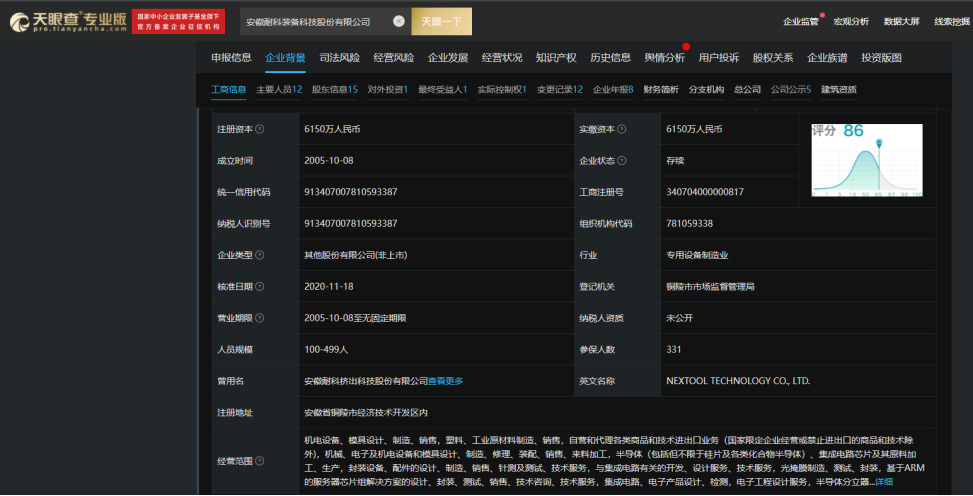The height and width of the screenshot is (496, 973).
Task: Clear the search box with the X icon
Action: (x=399, y=21)
